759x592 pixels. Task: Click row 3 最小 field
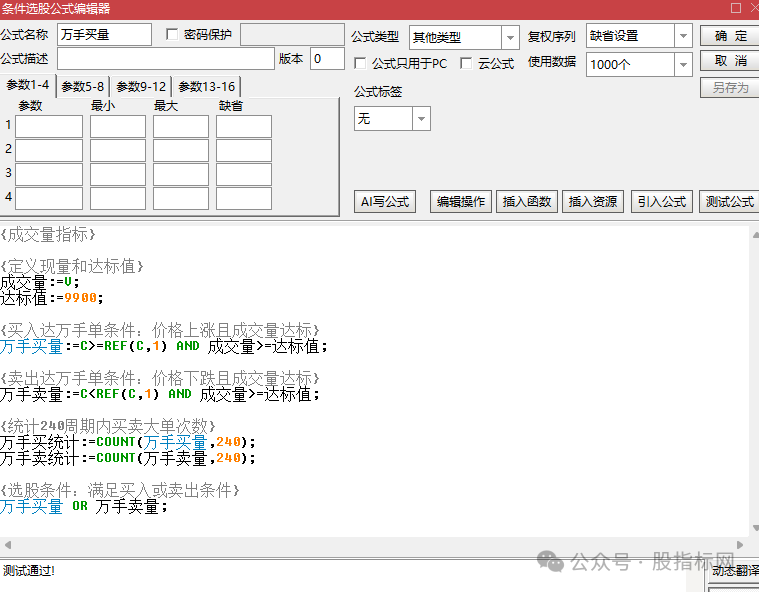point(118,174)
